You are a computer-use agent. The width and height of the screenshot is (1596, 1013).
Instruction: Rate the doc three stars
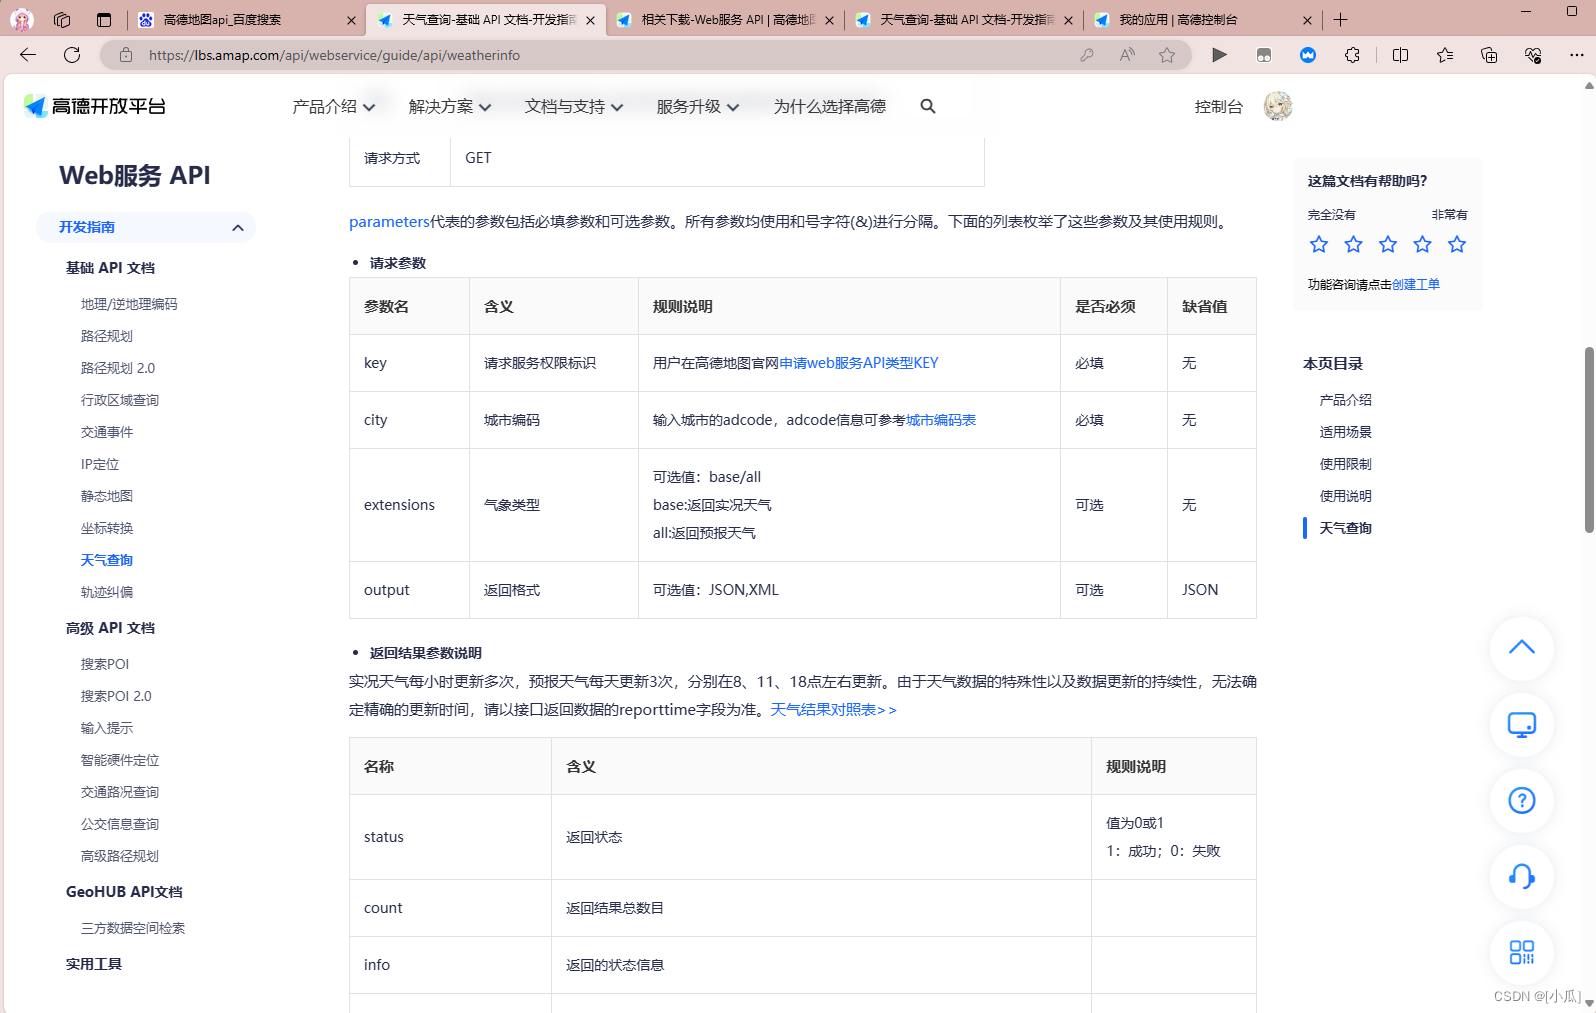pos(1388,244)
